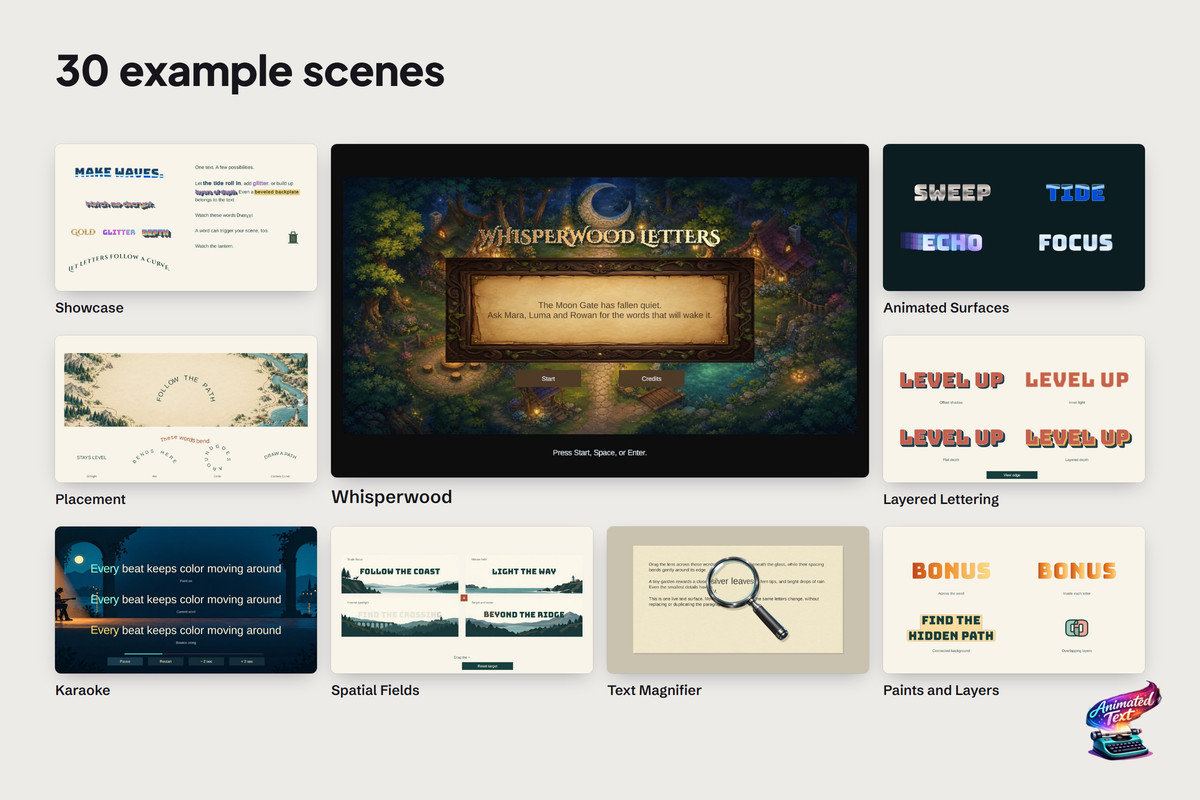Click the View edge button in Layered Lettering

click(x=1012, y=475)
